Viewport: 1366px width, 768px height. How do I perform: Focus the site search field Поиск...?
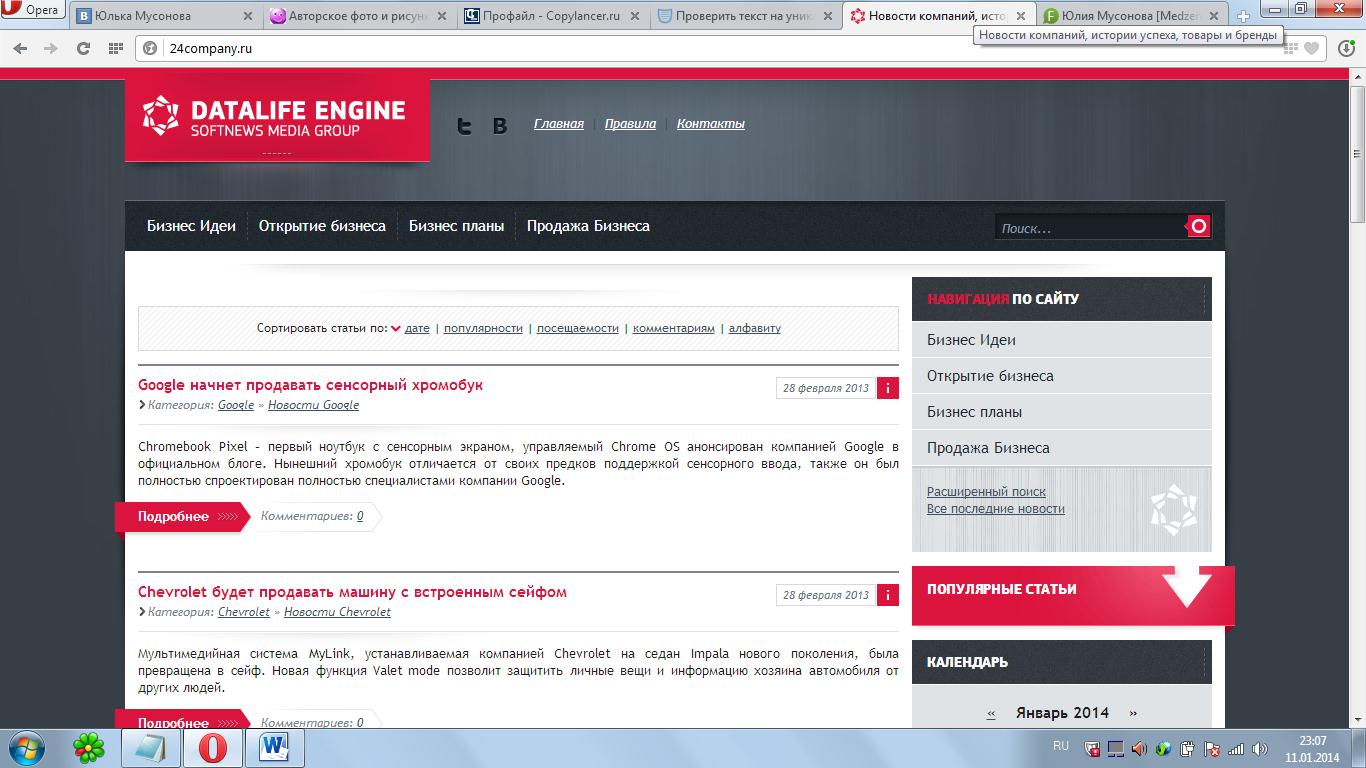pyautogui.click(x=1090, y=228)
